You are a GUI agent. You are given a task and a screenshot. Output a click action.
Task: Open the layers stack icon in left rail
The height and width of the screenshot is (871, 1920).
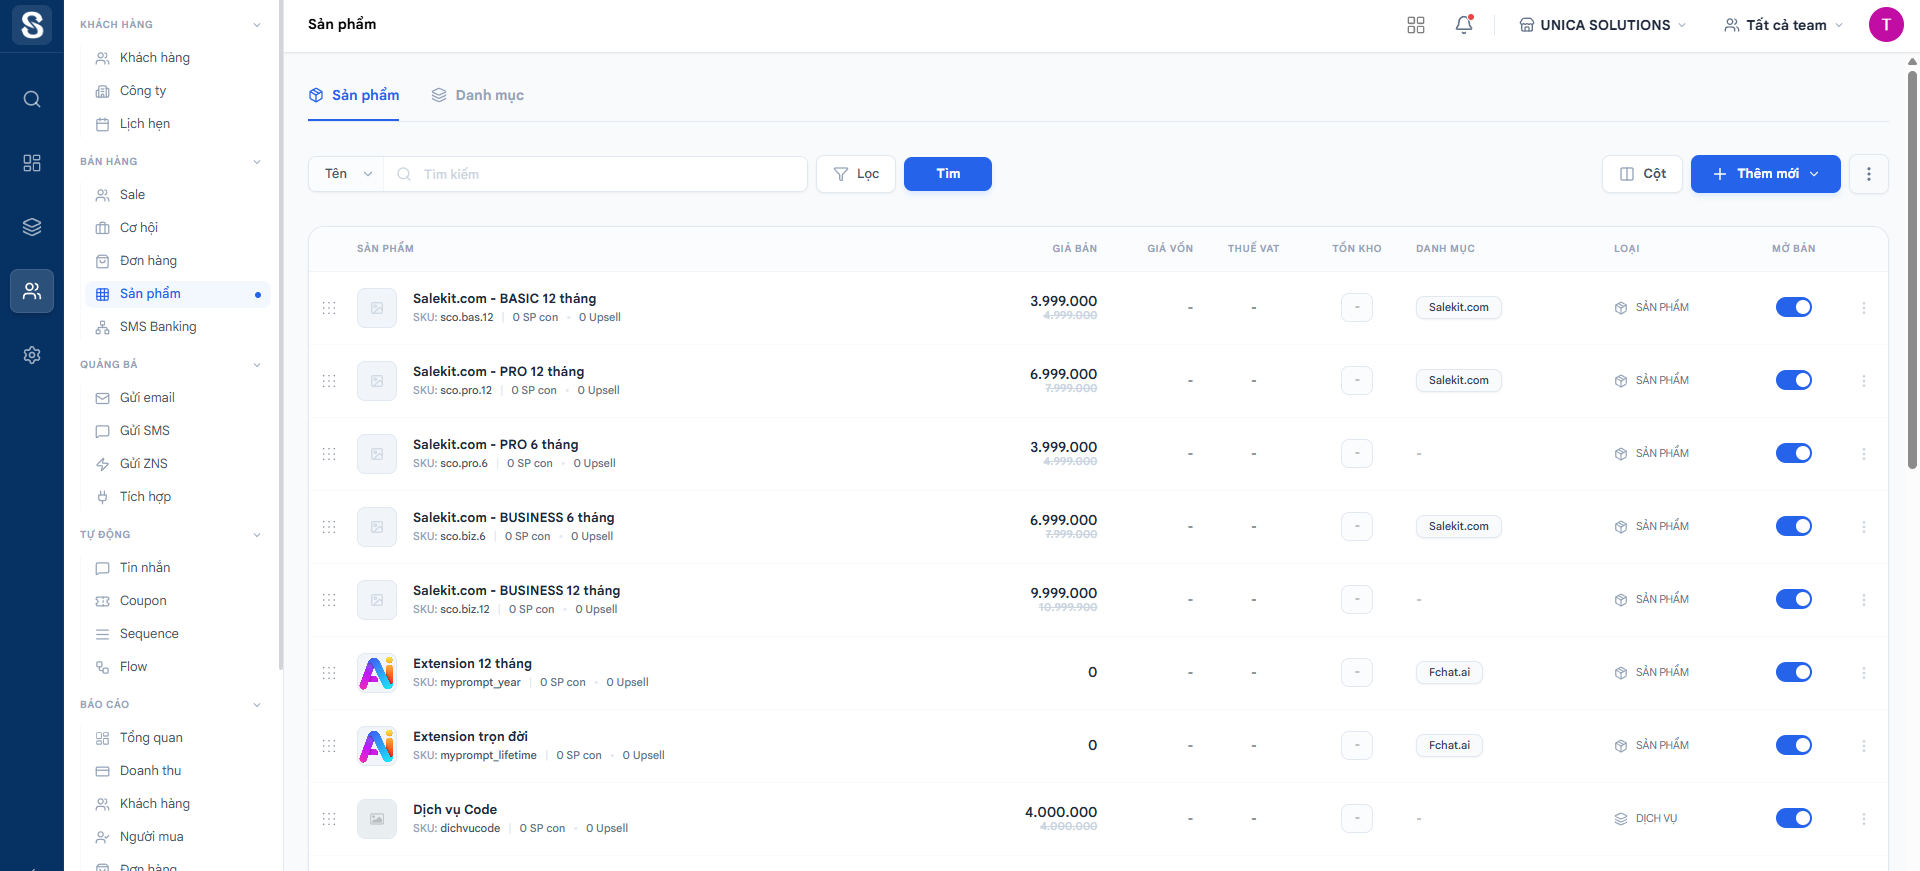32,227
